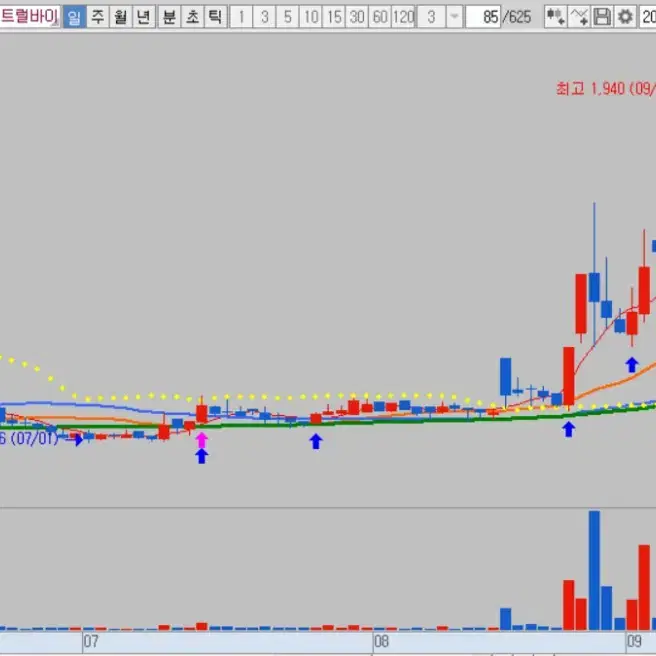Screen dimensions: 656x656
Task: Choose the 5 interval button
Action: coord(287,17)
